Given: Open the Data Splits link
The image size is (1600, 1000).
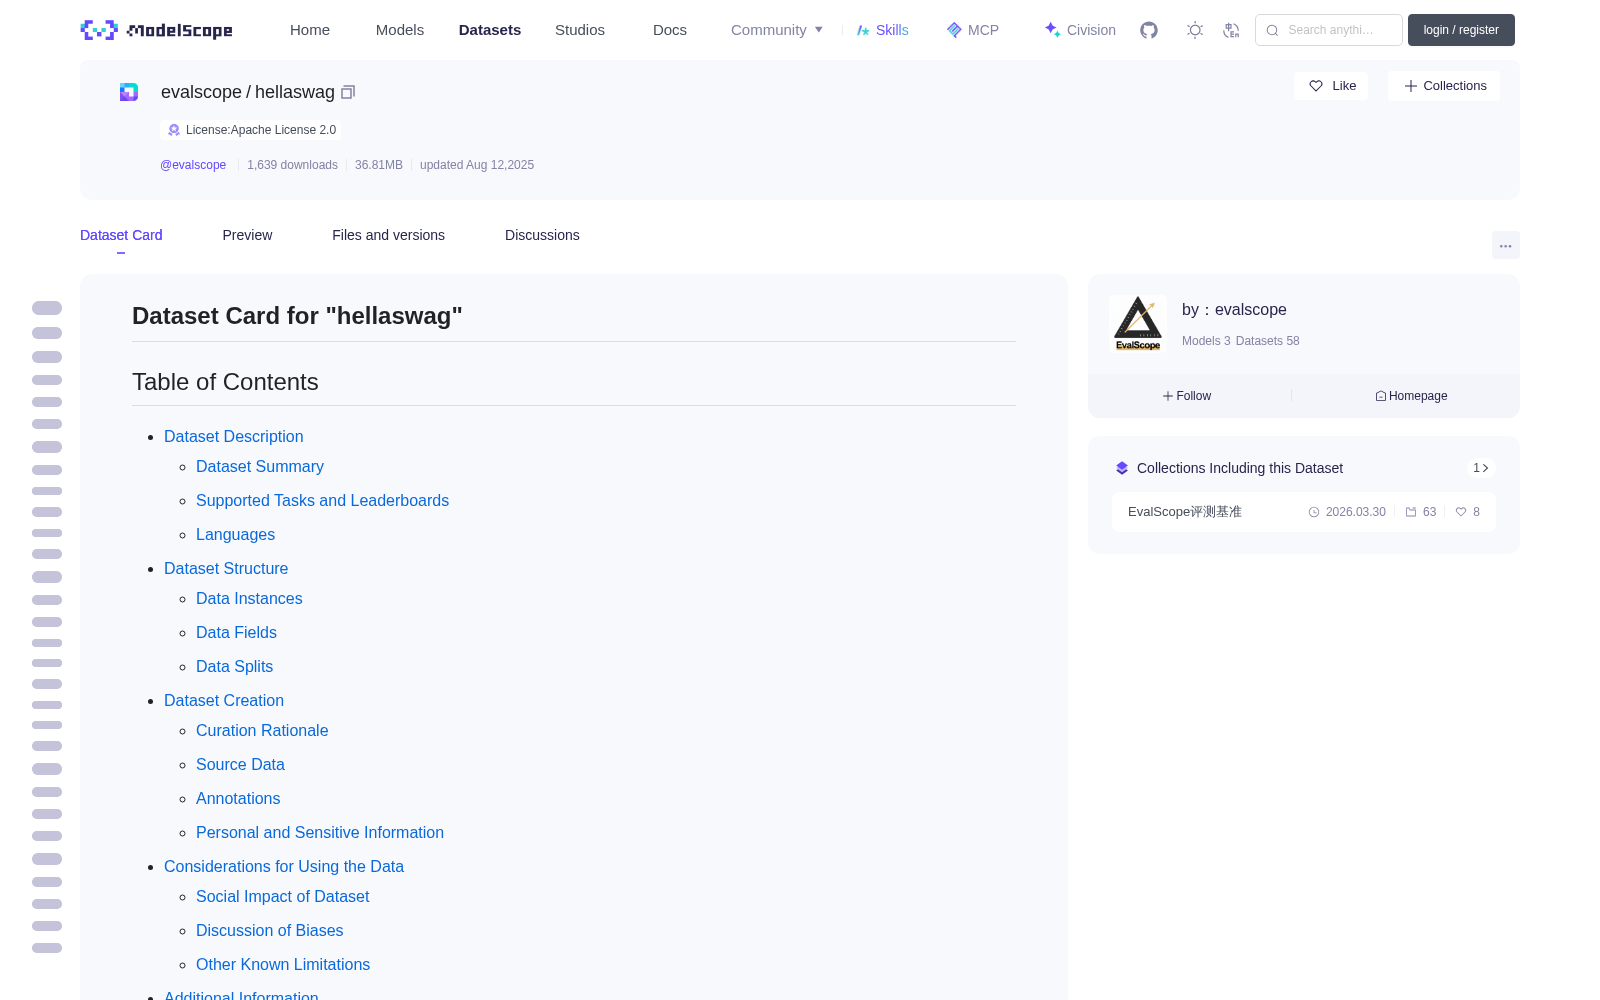Looking at the screenshot, I should point(234,666).
